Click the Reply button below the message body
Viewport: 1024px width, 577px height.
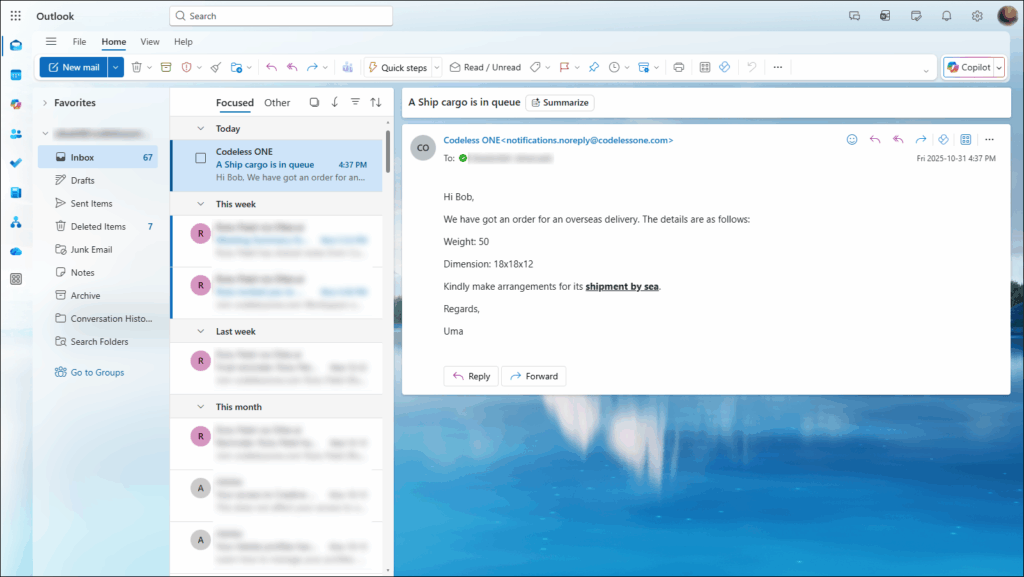[471, 376]
